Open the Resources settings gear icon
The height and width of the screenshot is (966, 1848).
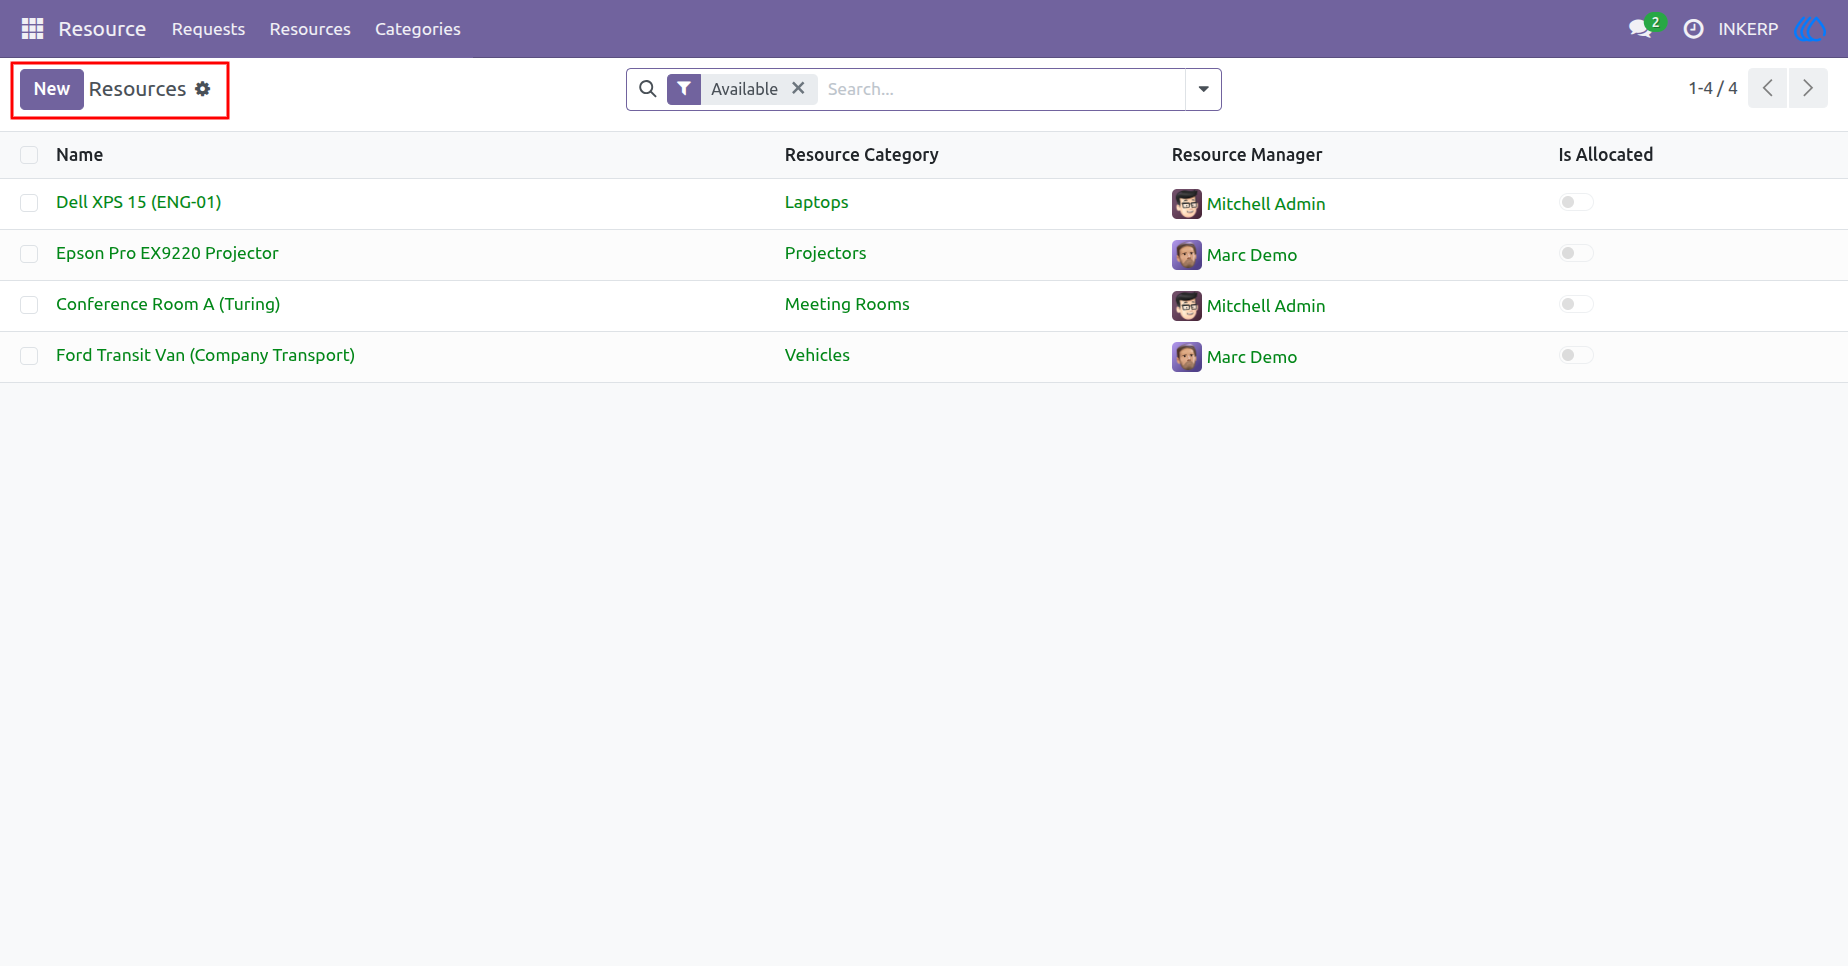point(203,89)
